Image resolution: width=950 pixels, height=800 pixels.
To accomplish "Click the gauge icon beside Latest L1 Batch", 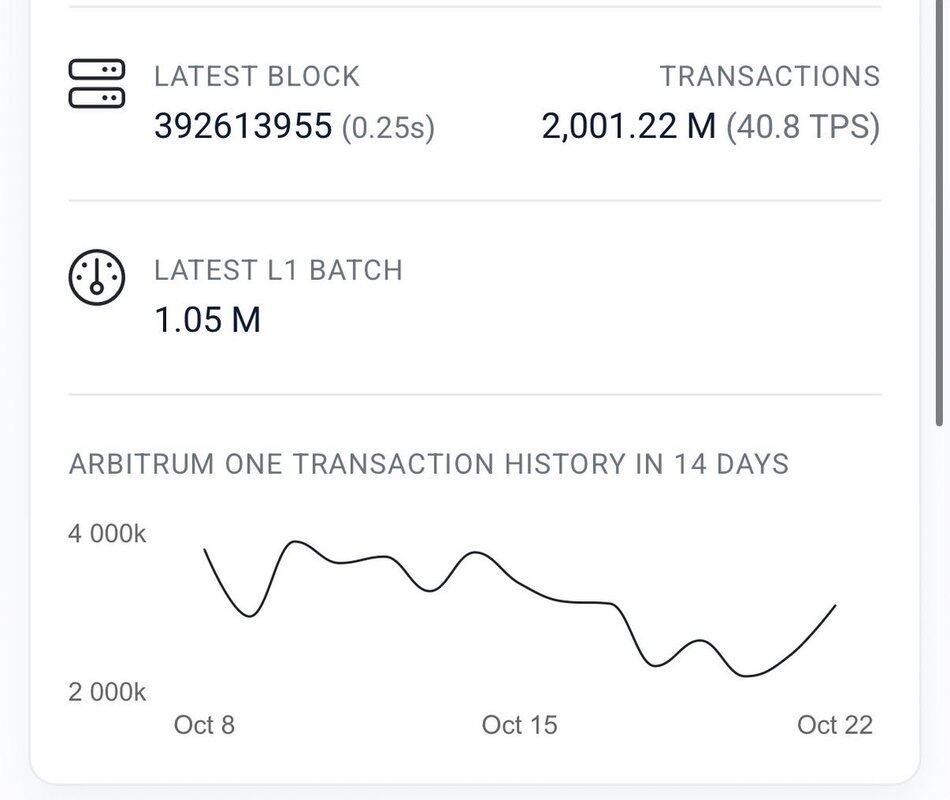I will click(x=96, y=277).
